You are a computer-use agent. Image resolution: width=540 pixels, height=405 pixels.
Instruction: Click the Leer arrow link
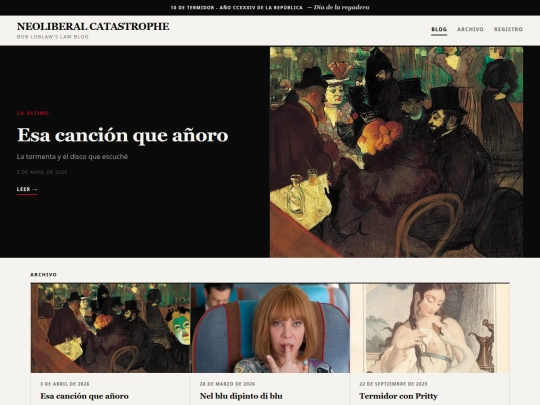coord(27,189)
